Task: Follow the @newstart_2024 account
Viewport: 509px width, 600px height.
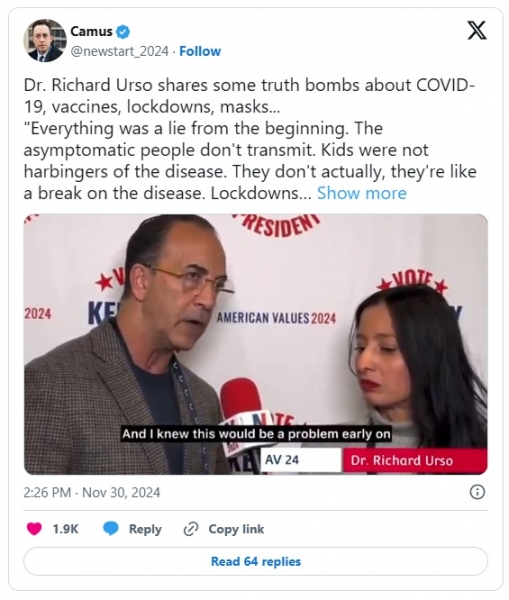Action: (x=200, y=51)
